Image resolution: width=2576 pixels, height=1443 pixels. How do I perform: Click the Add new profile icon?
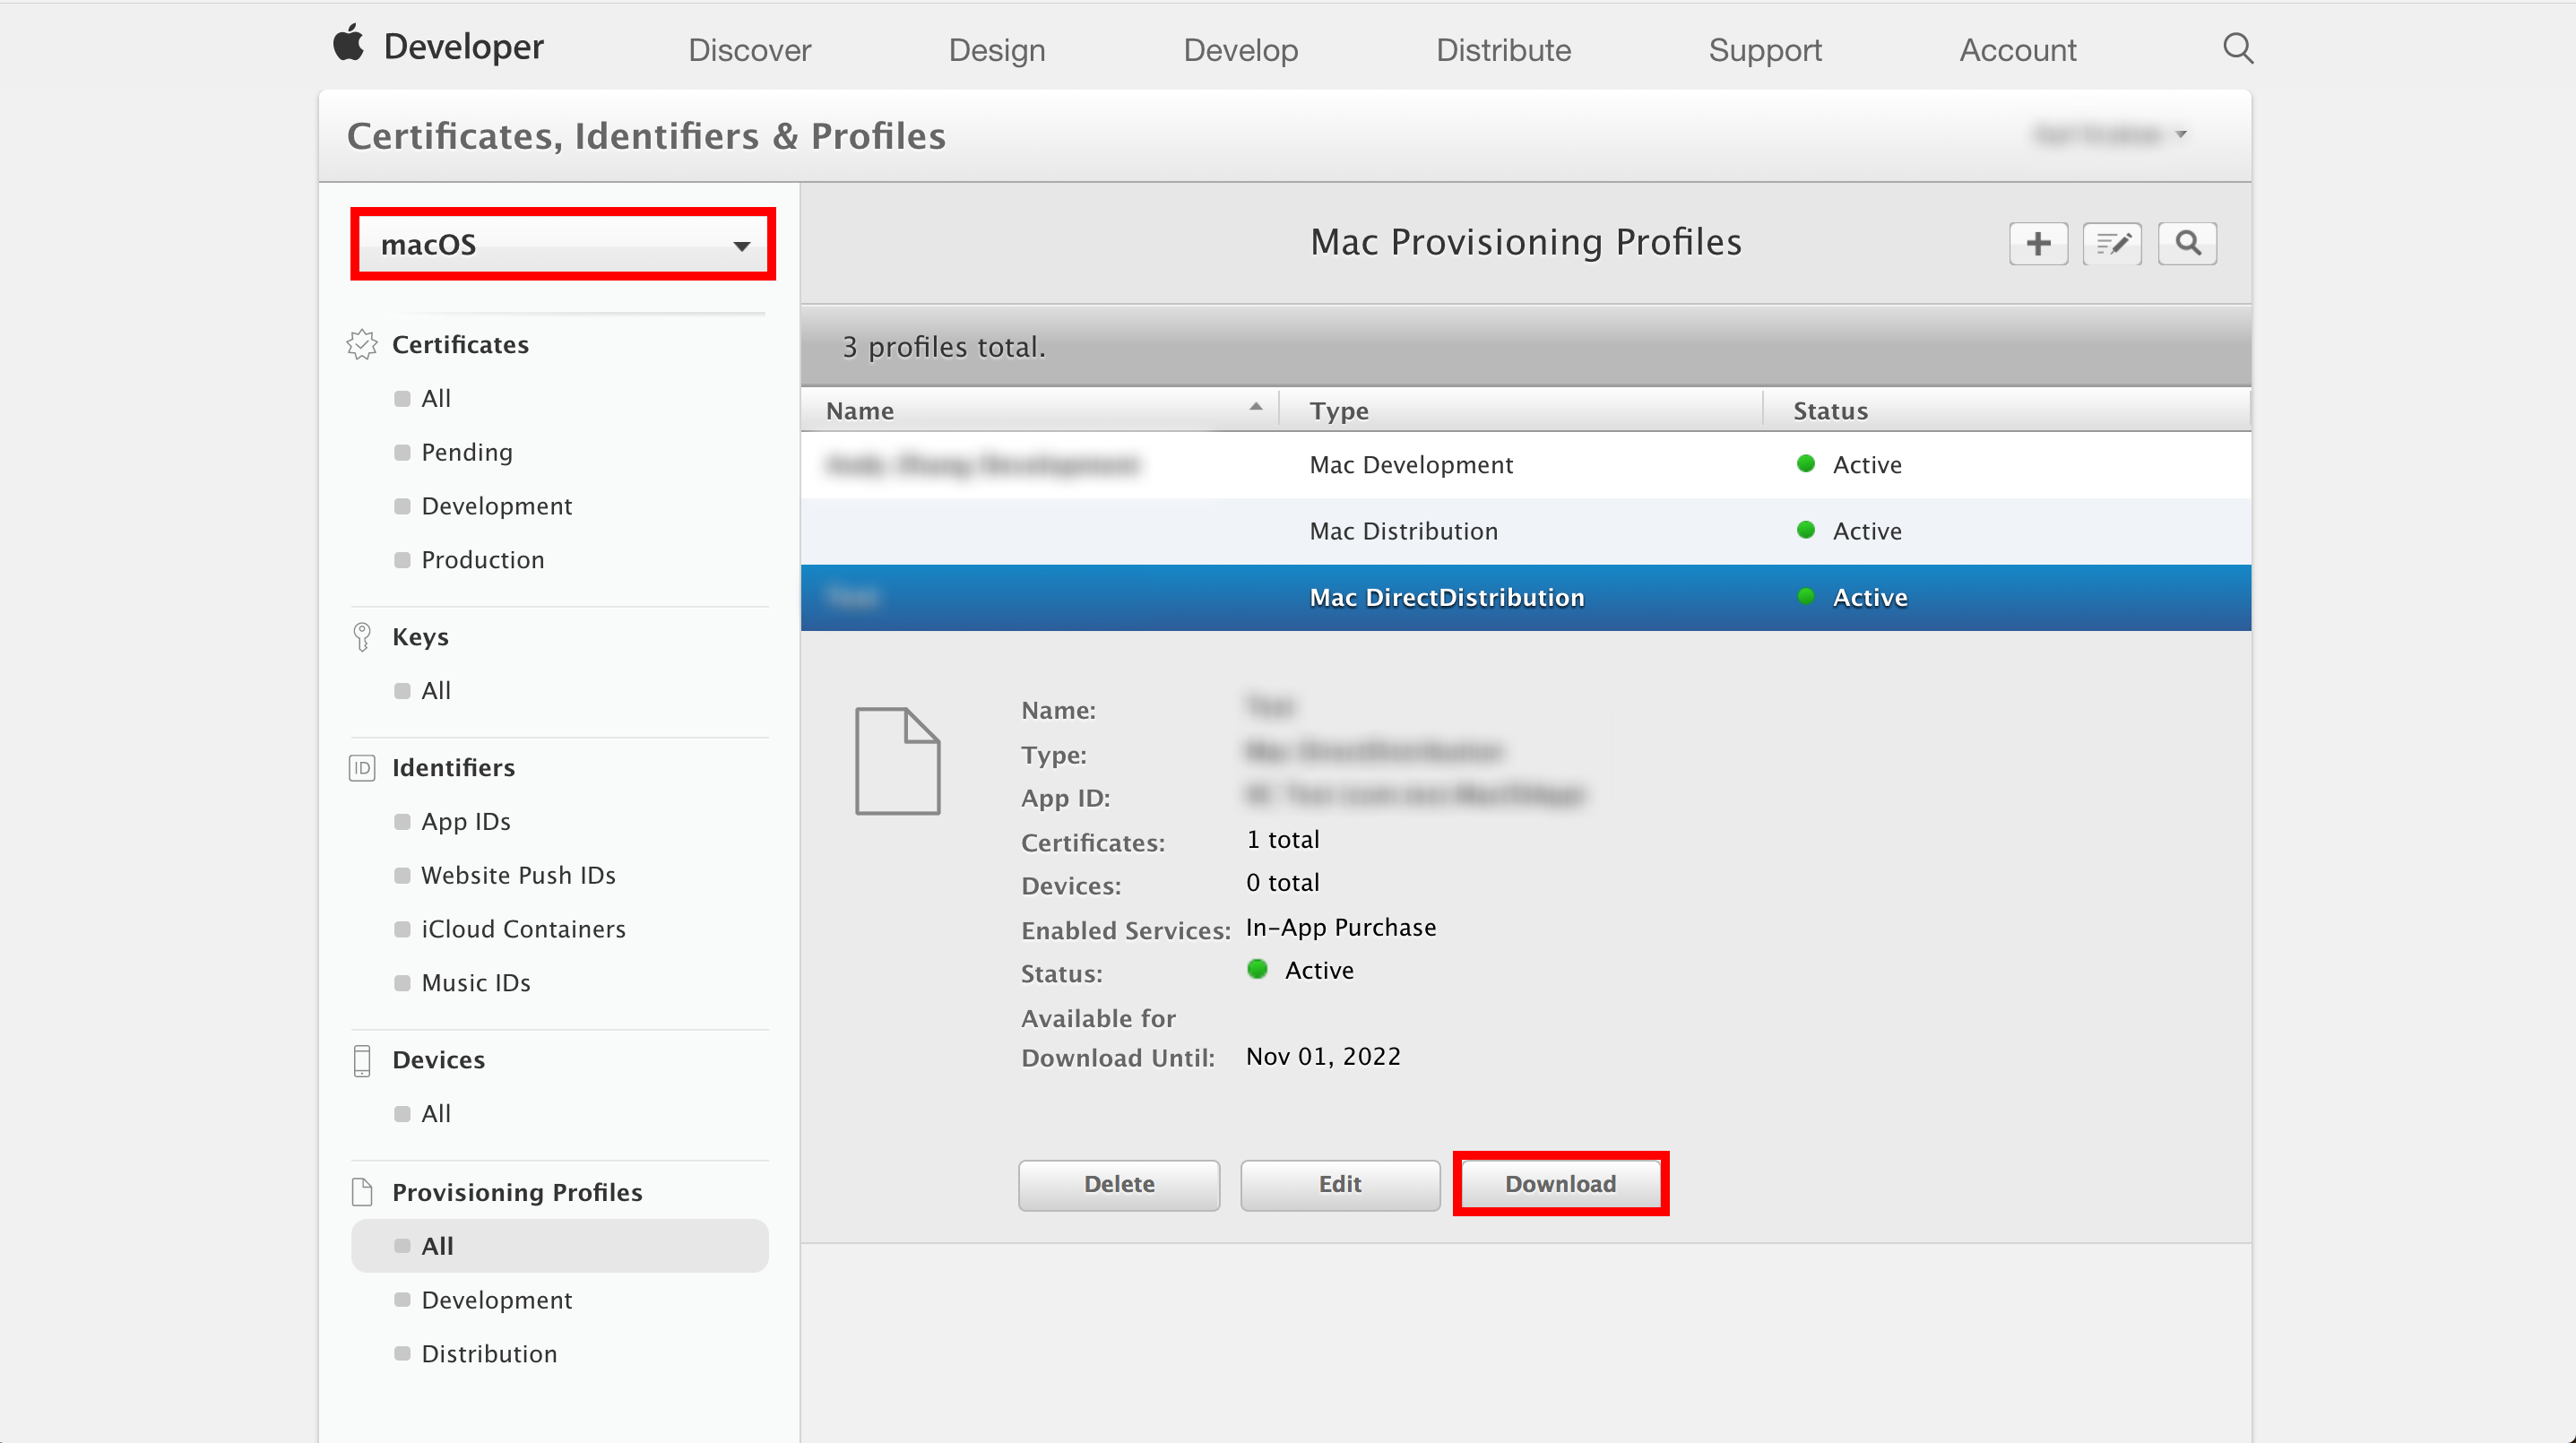point(2038,244)
